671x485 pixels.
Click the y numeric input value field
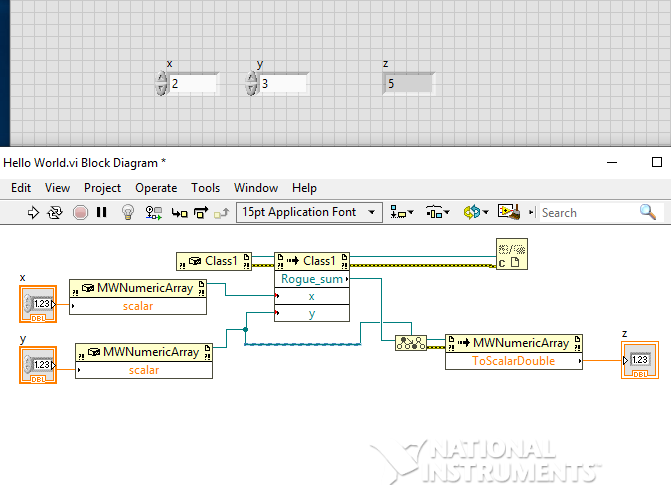(x=284, y=84)
